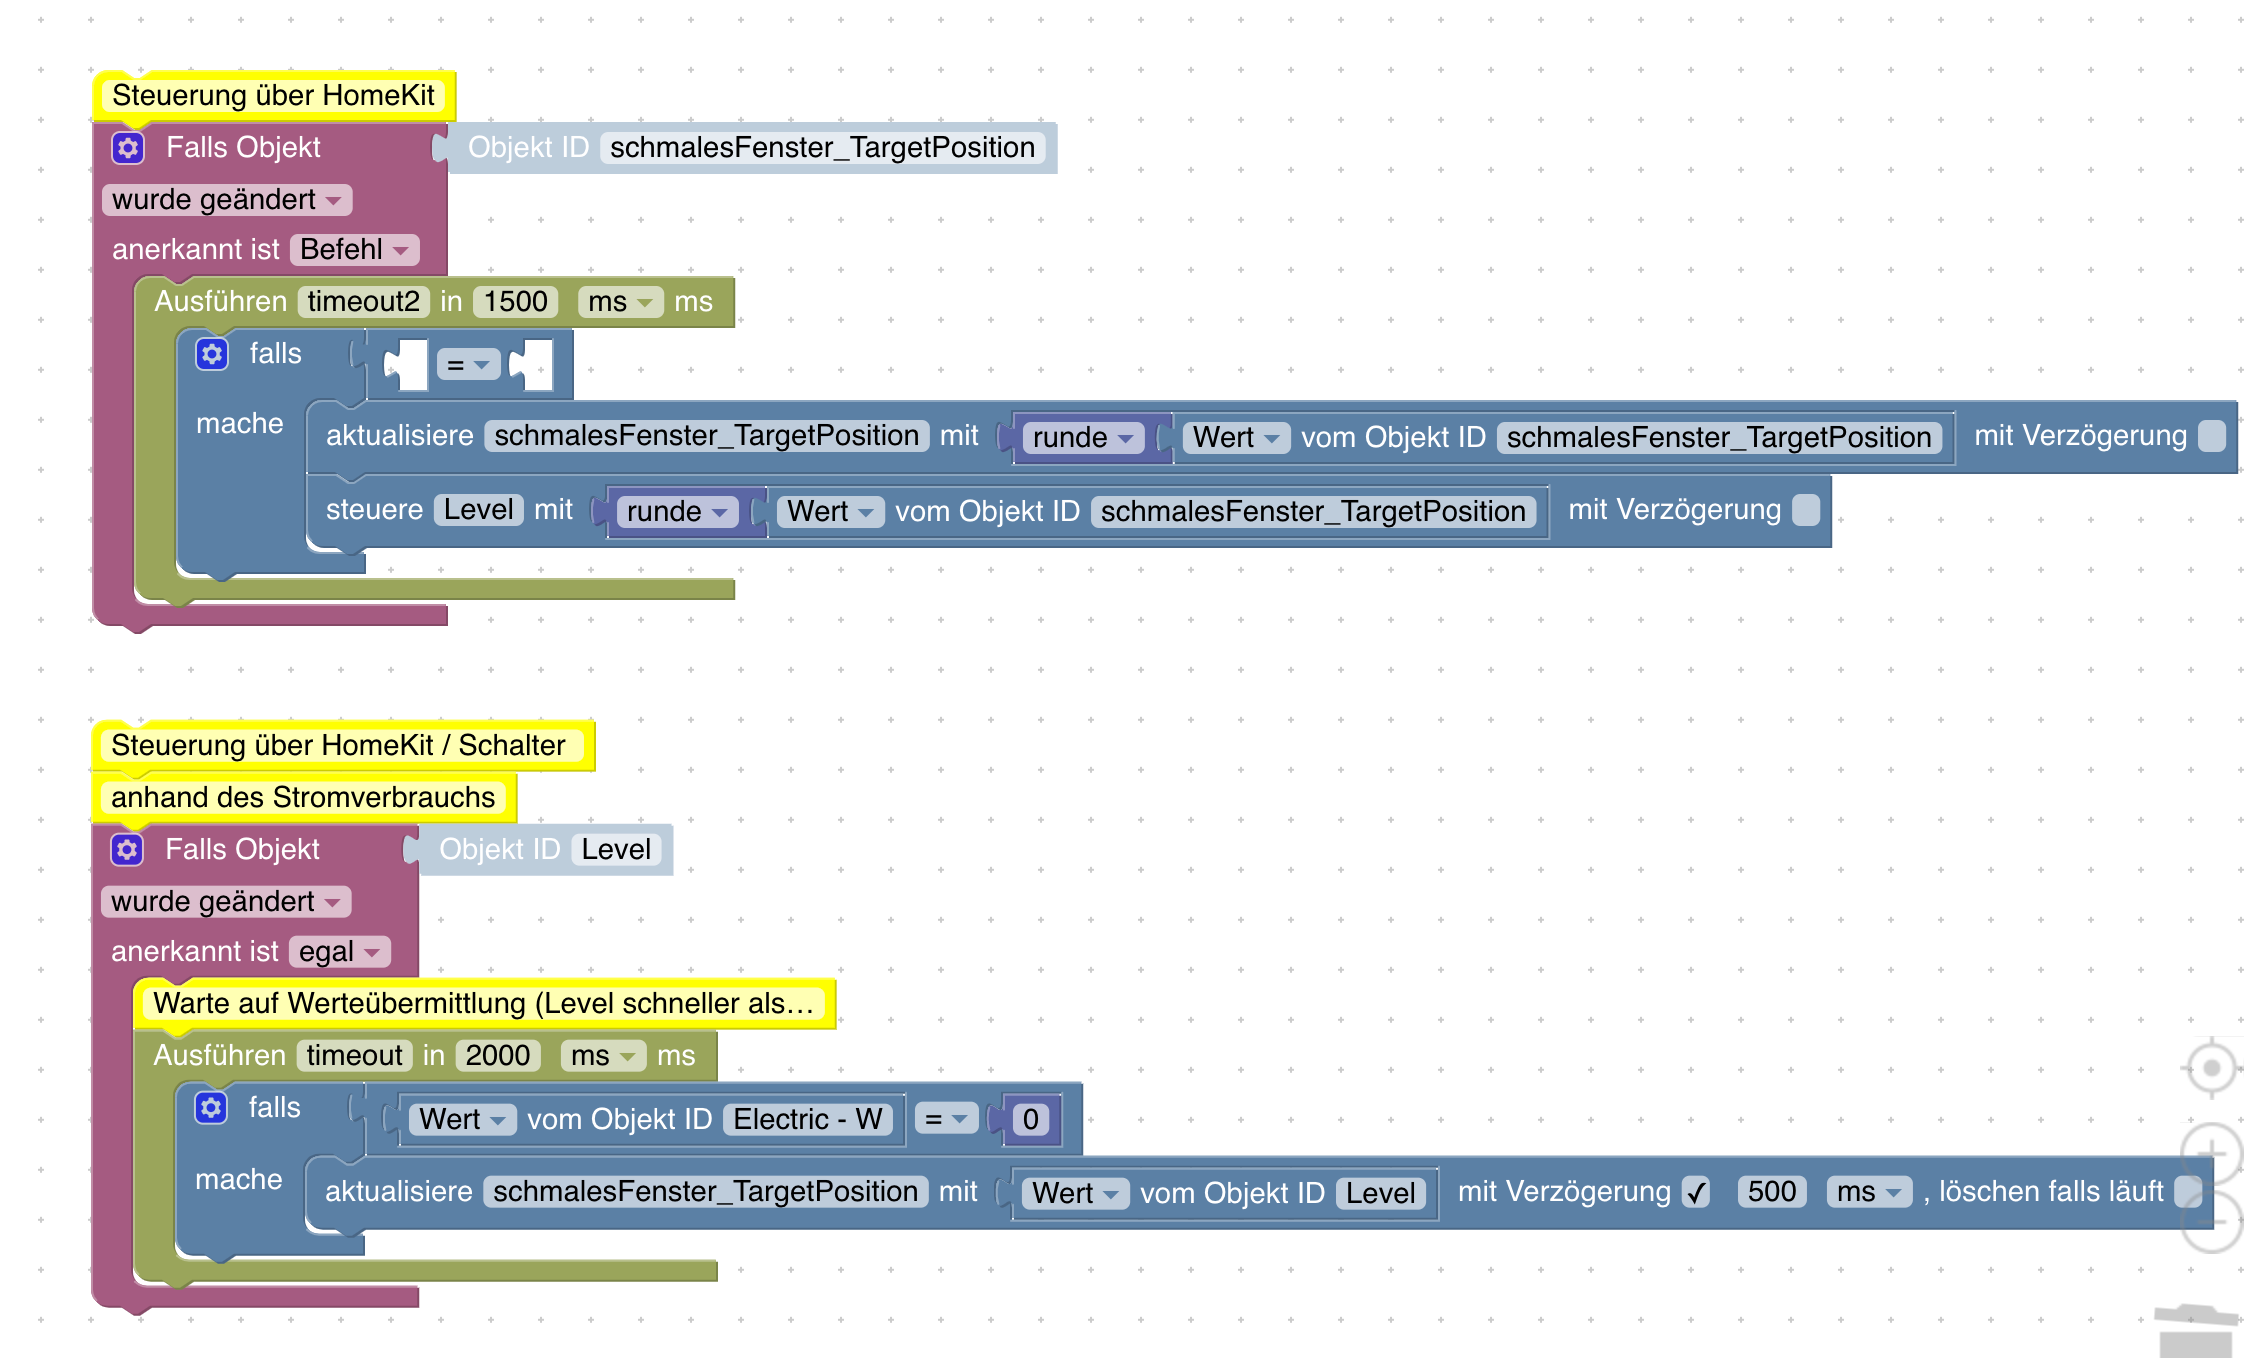The width and height of the screenshot is (2264, 1358).
Task: Click the Electric - W object ID field
Action: click(x=807, y=1120)
